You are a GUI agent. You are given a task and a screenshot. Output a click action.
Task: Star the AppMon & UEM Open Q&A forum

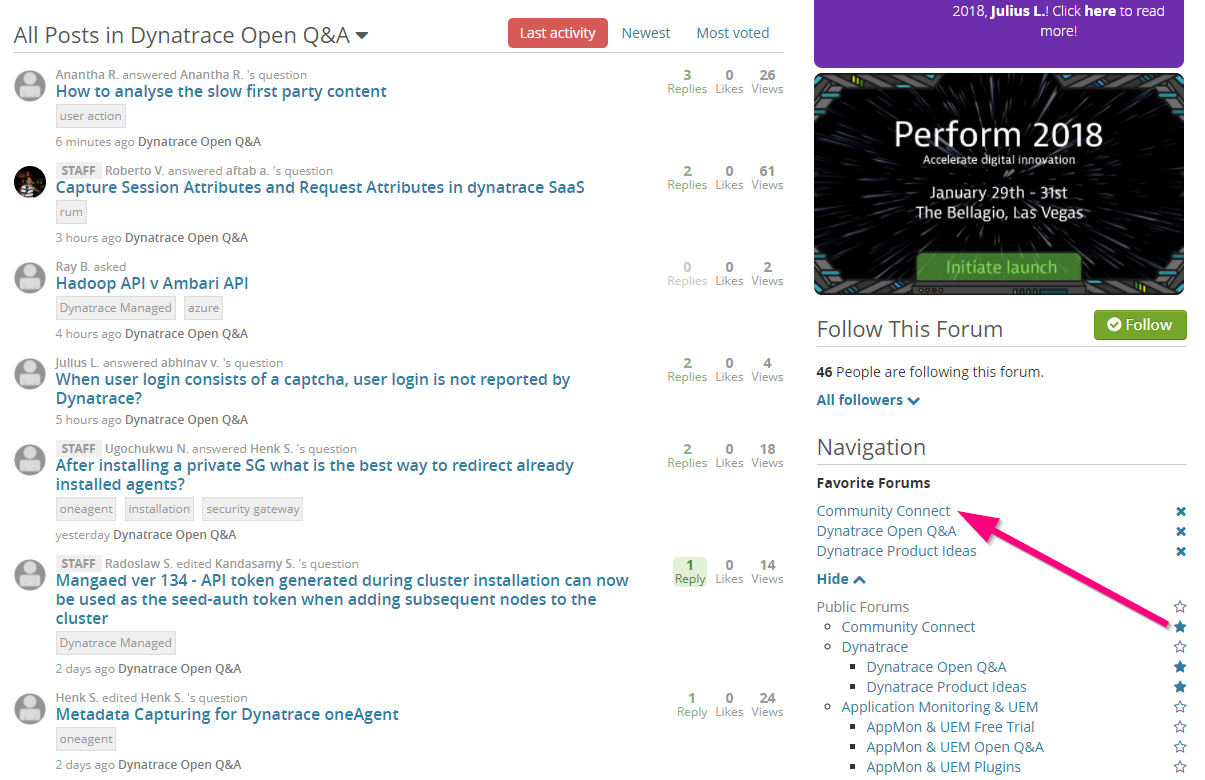[1180, 747]
